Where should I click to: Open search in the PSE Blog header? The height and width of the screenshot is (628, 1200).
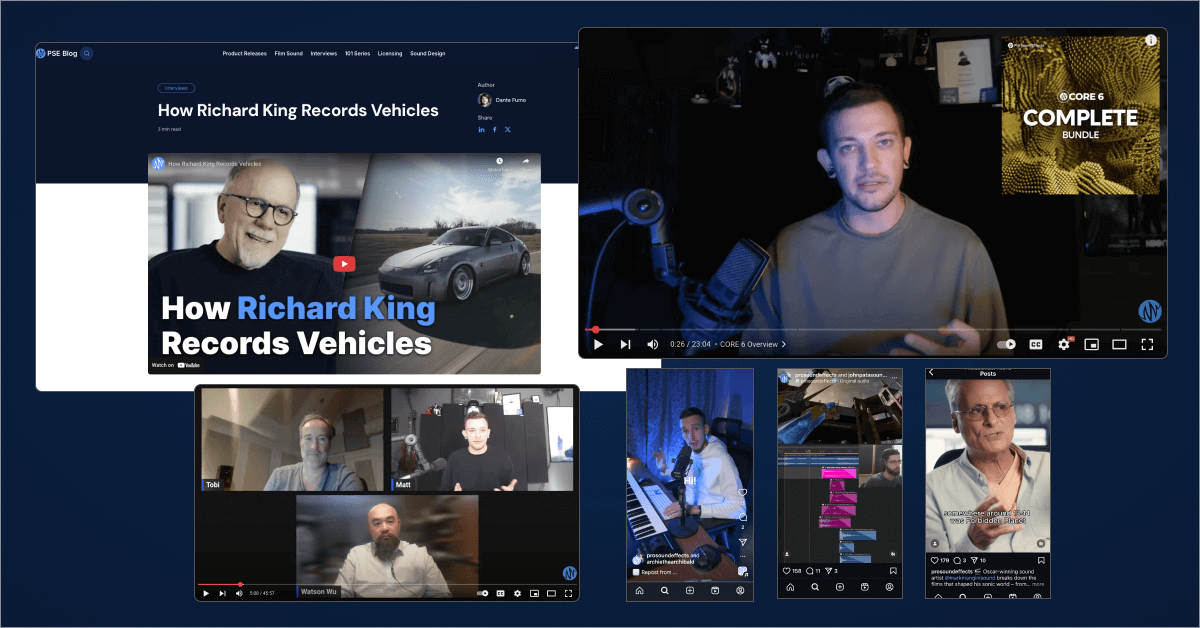point(87,53)
